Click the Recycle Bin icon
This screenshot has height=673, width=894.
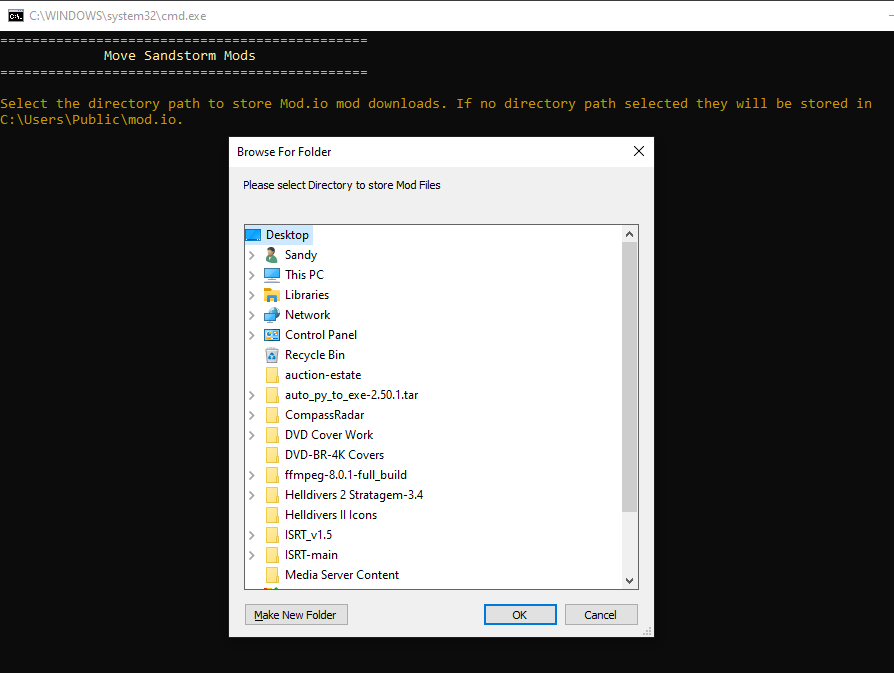coord(272,355)
